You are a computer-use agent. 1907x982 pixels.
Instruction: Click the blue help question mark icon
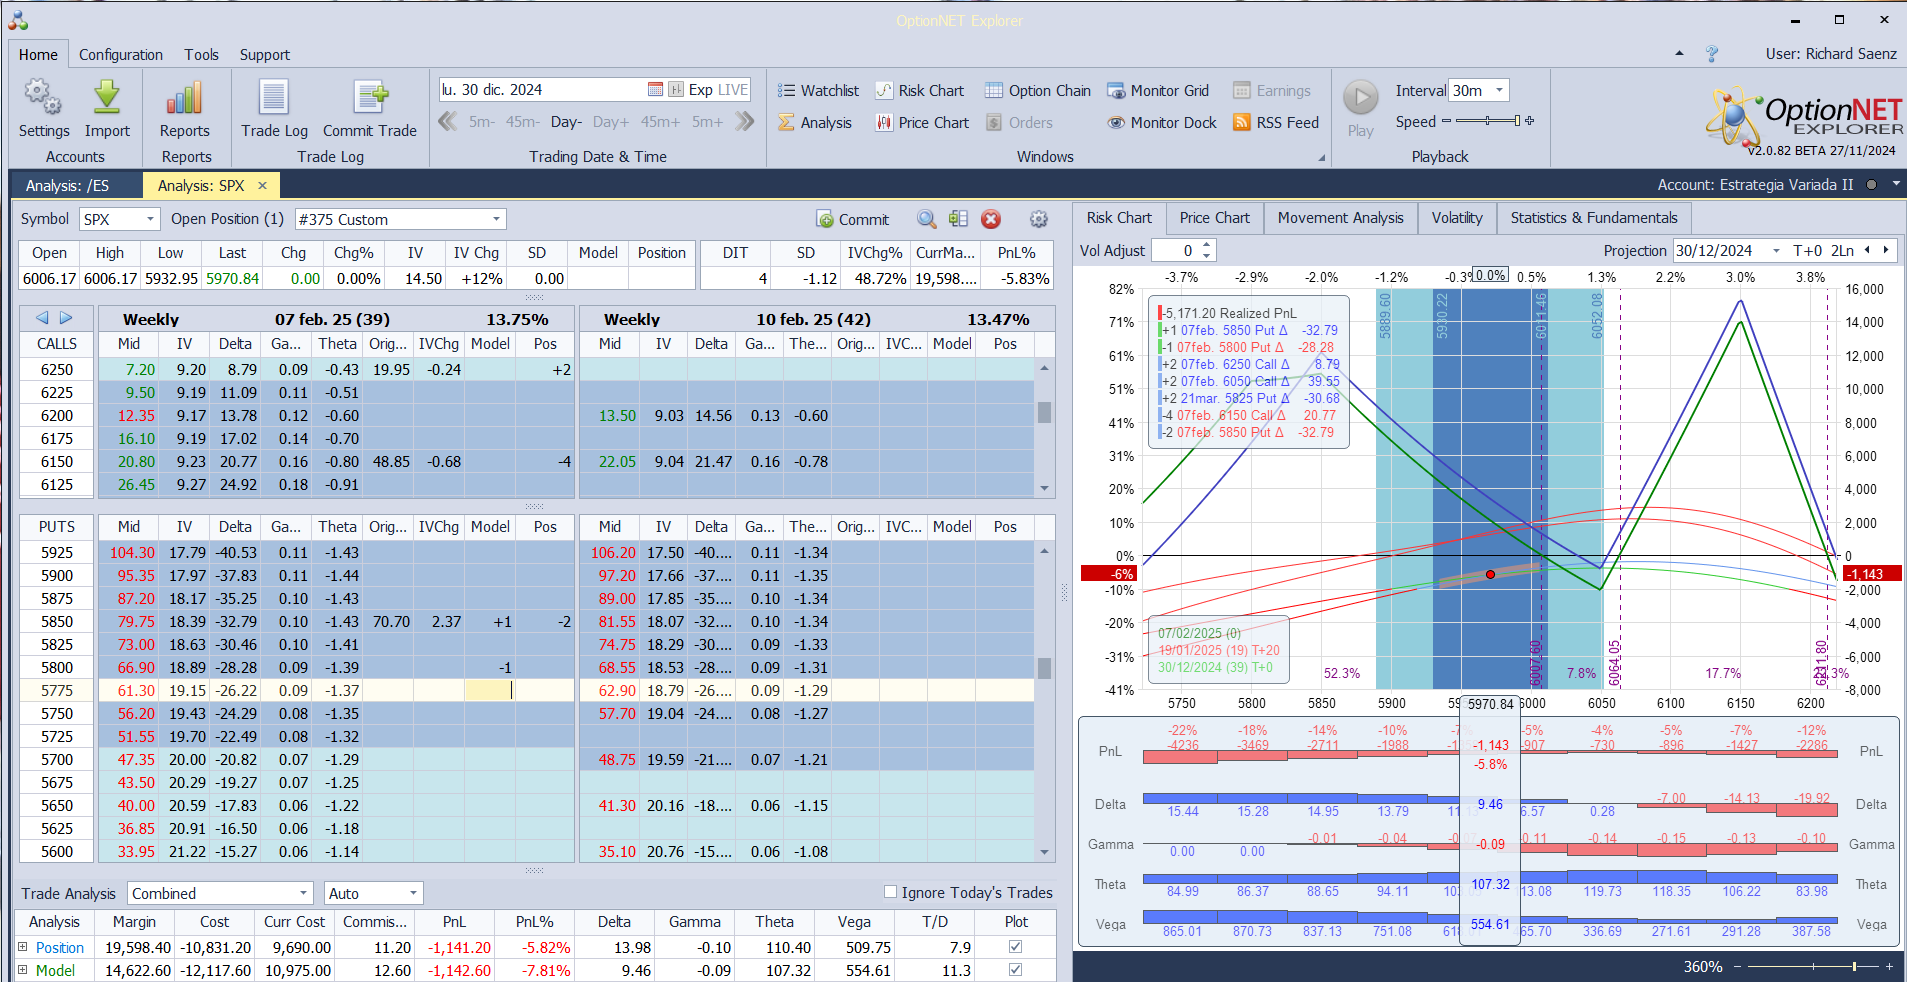pos(1712,54)
